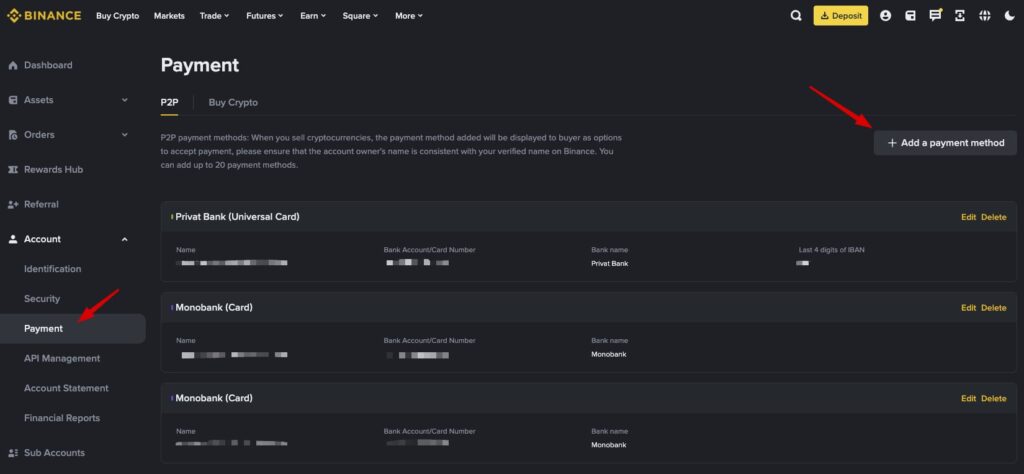Open the Trade dropdown menu
This screenshot has width=1024, height=474.
tap(214, 16)
